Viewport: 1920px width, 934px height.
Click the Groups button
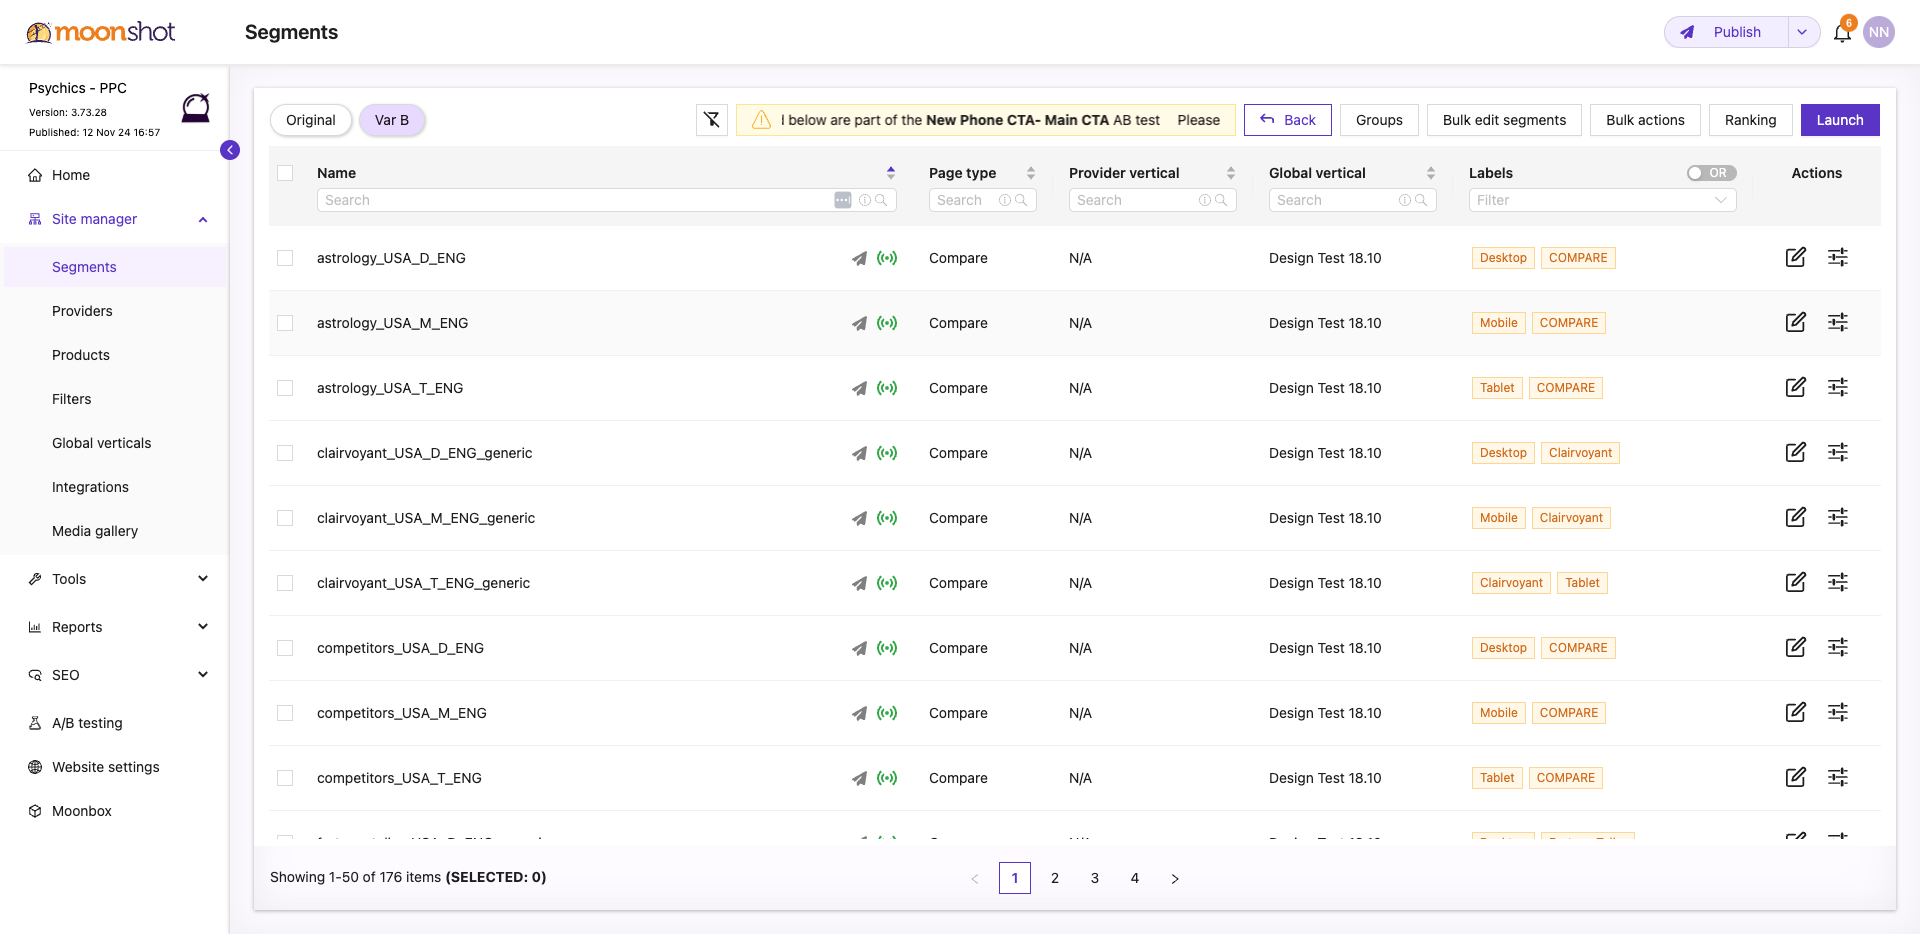click(1379, 120)
